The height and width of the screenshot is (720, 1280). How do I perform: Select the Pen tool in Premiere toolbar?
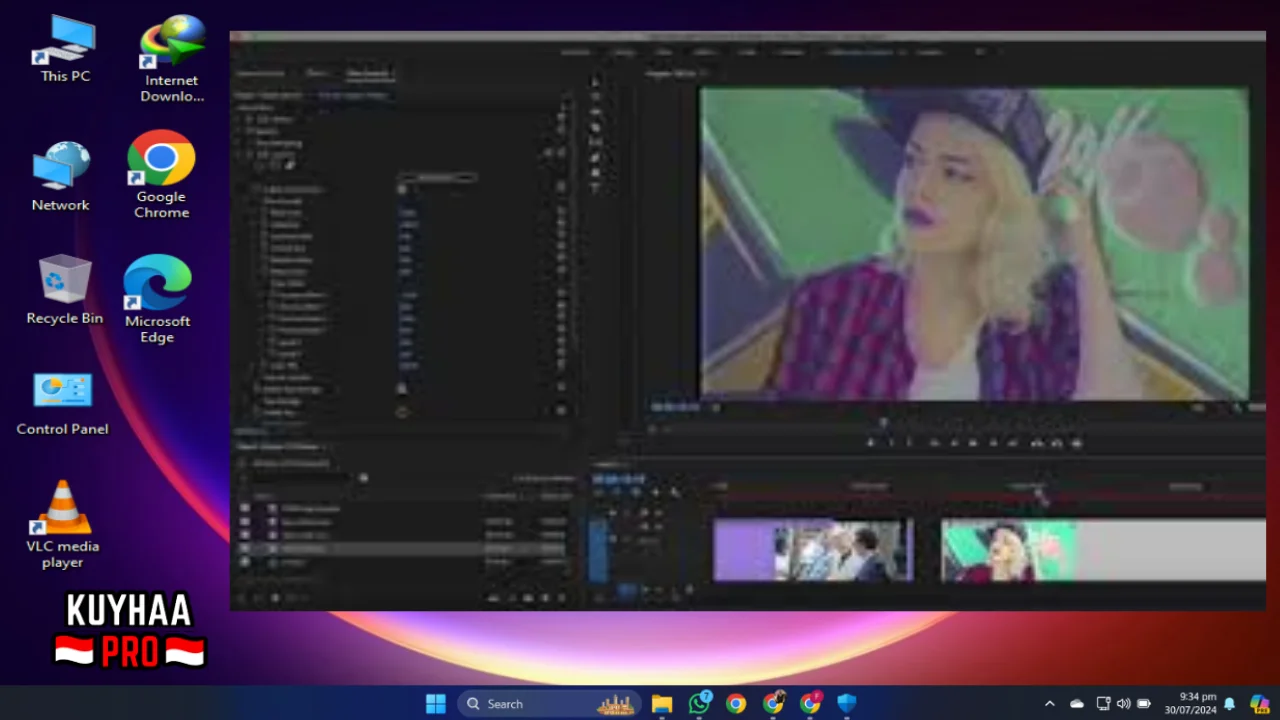(595, 157)
